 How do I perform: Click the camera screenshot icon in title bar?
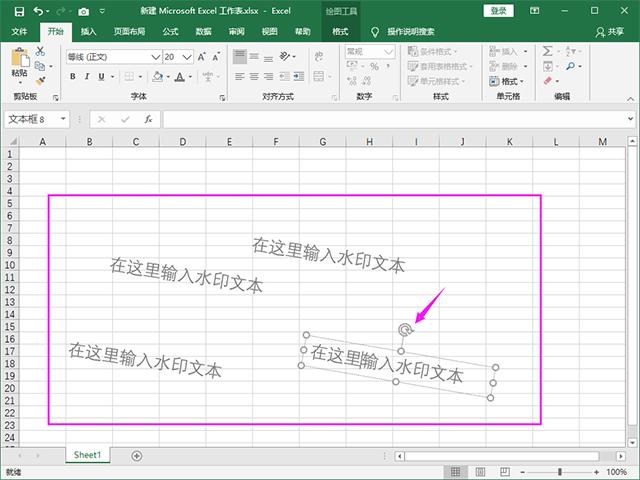click(x=83, y=11)
